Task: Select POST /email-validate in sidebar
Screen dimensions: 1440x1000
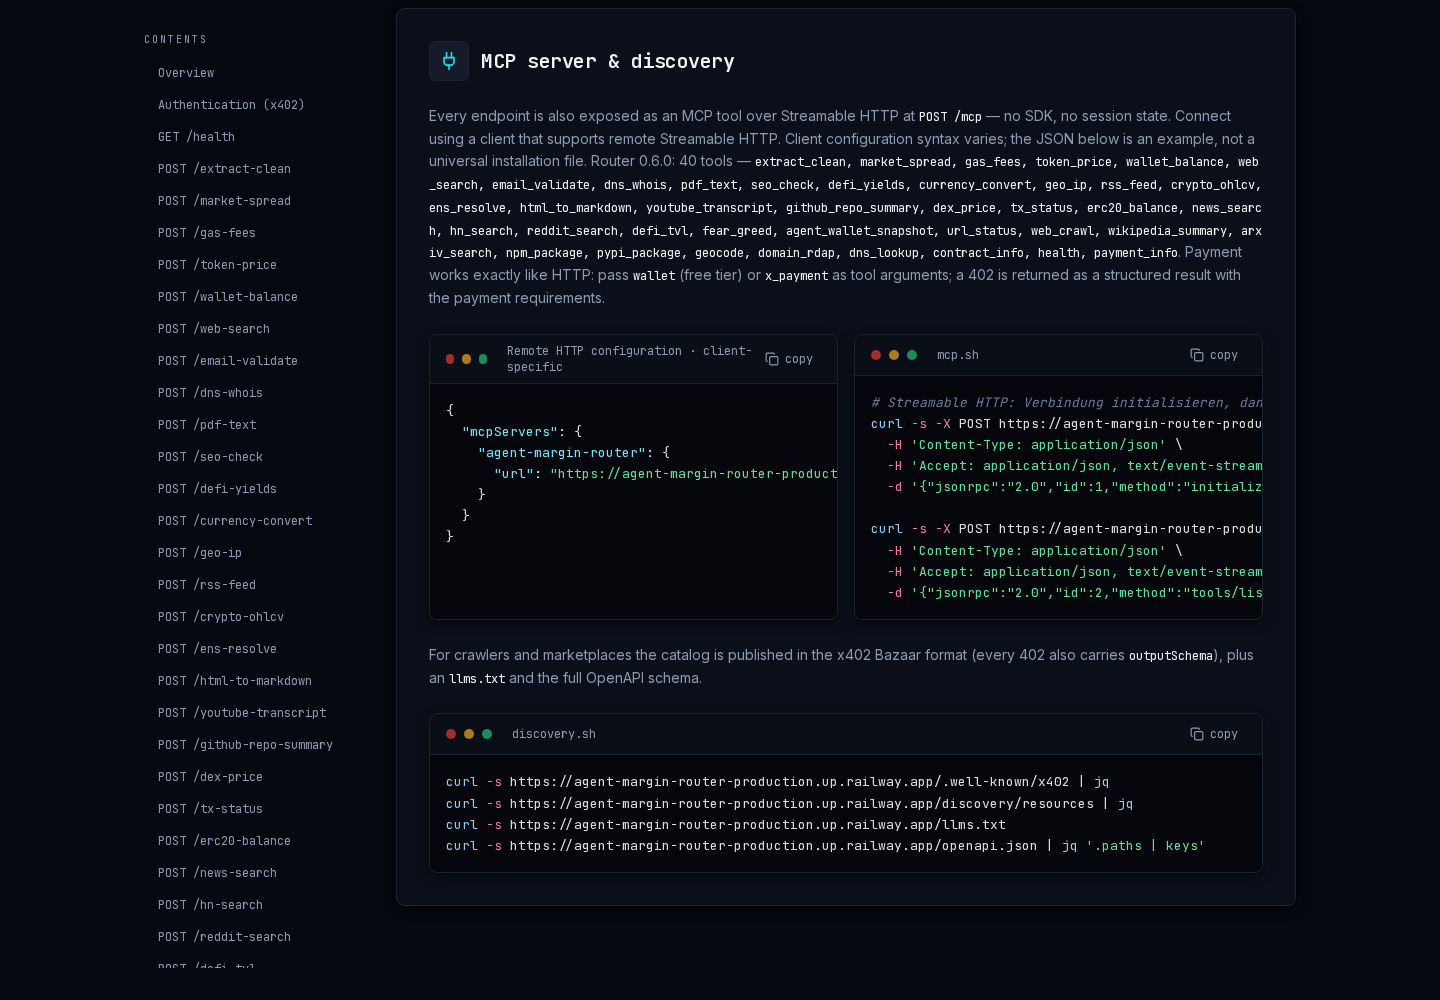Action: (228, 361)
